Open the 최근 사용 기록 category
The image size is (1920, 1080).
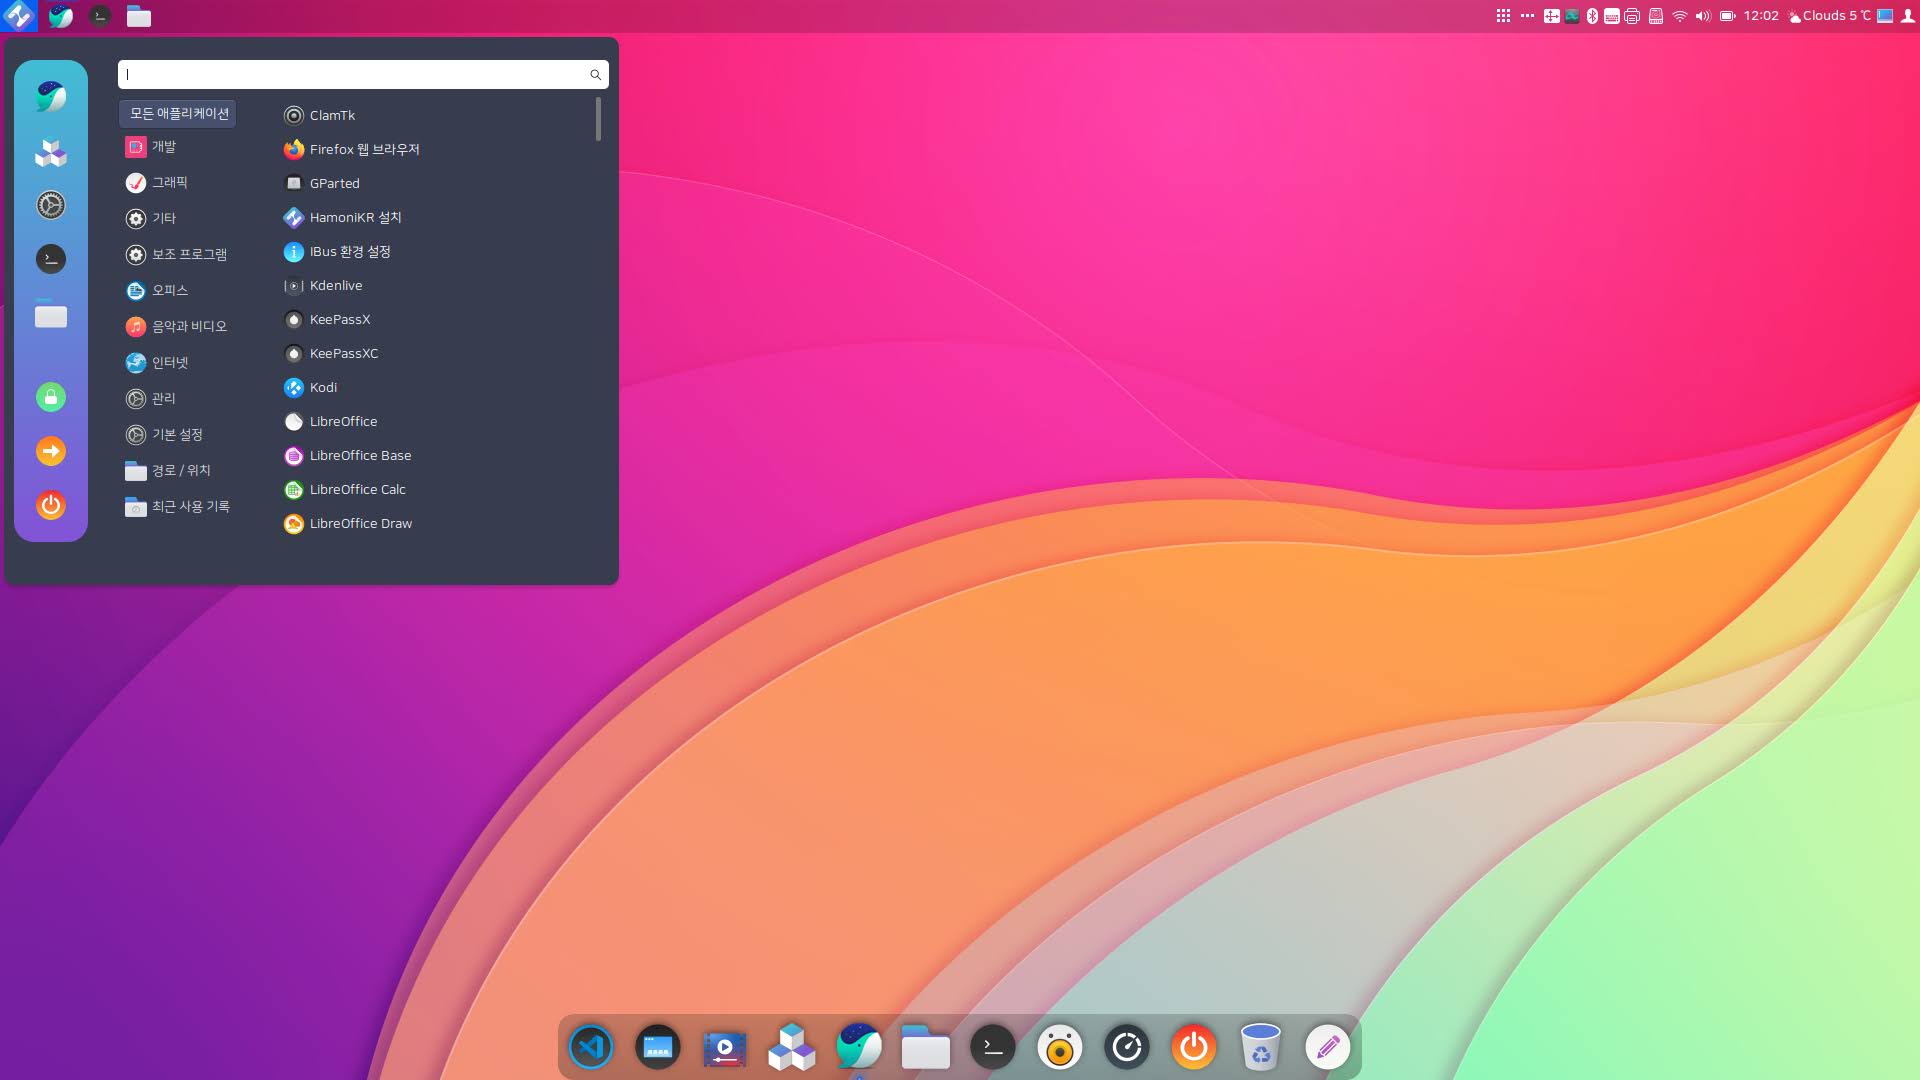pos(190,507)
